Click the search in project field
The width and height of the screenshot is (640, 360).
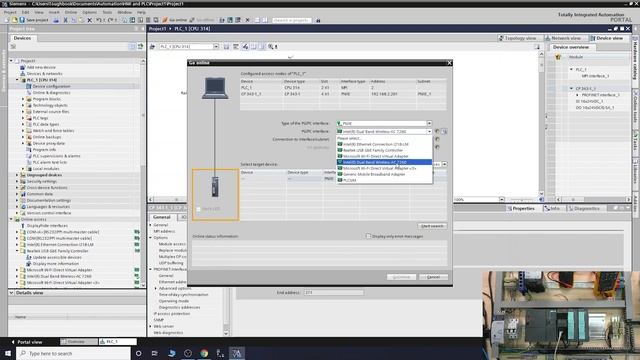291,20
